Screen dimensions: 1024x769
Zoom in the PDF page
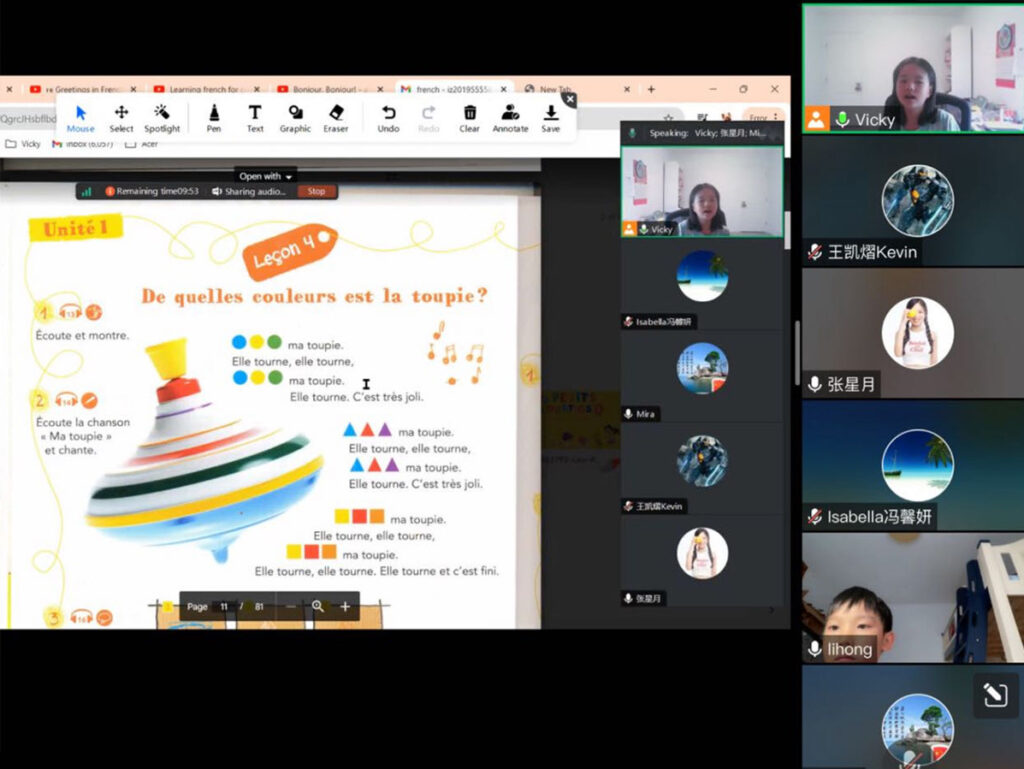(x=345, y=606)
